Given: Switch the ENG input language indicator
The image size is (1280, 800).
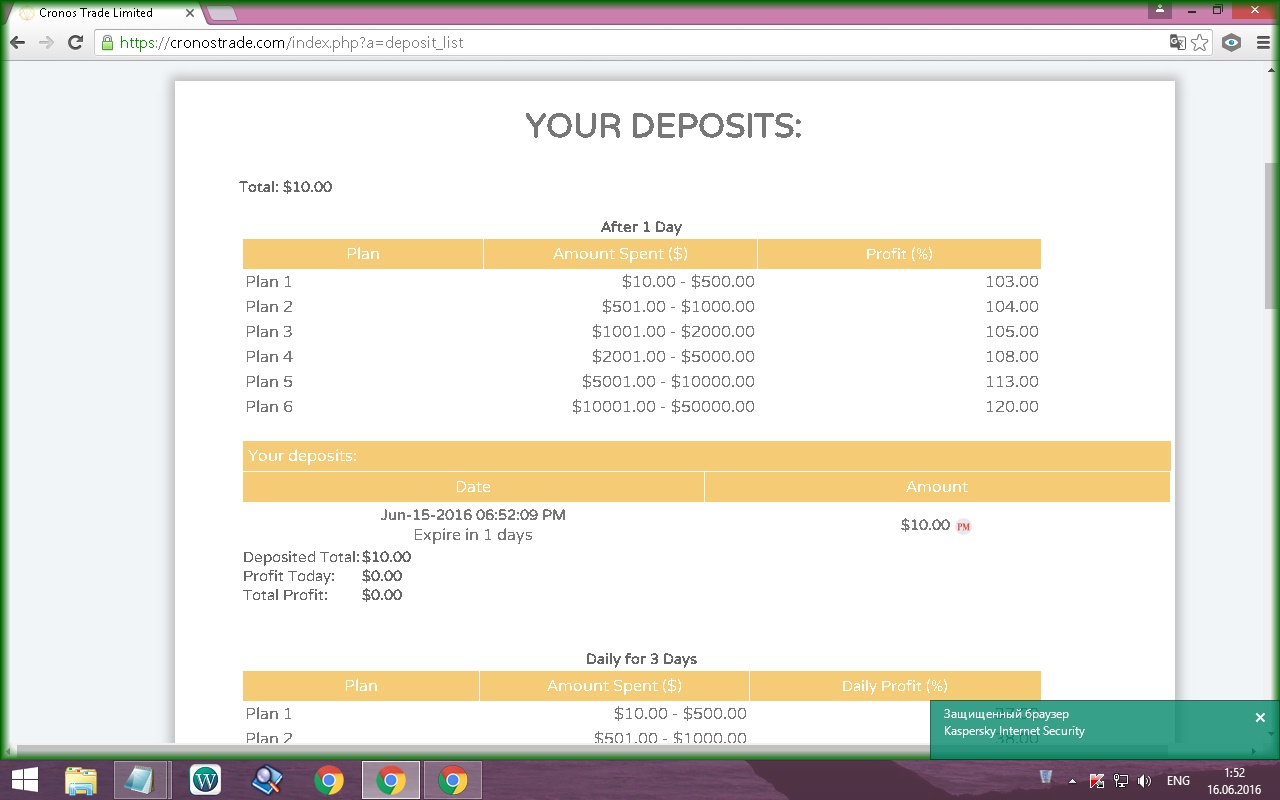Looking at the screenshot, I should [1178, 781].
